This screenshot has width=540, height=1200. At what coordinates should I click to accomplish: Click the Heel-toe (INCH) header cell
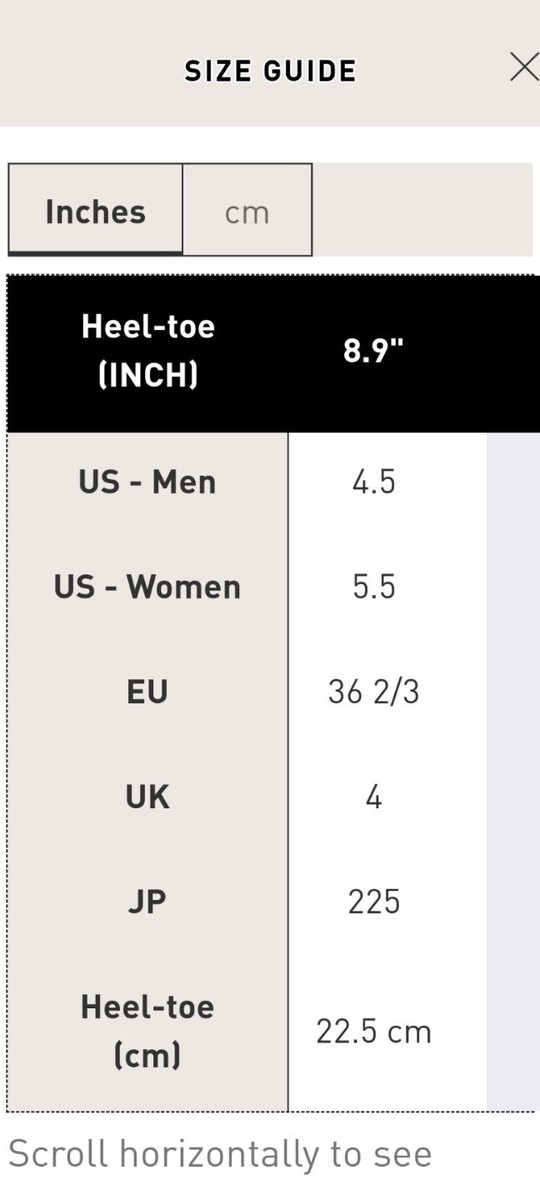[x=148, y=352]
